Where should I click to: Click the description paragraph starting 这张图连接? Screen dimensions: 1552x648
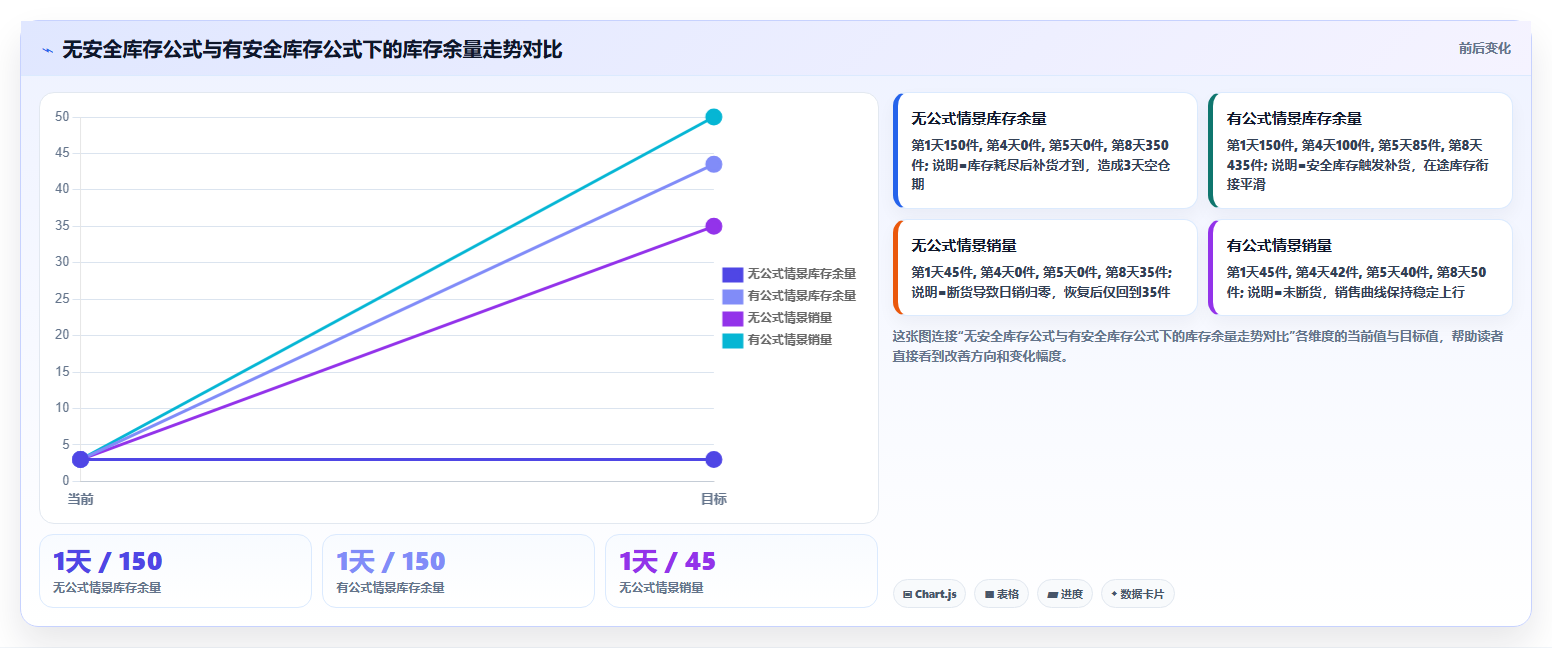(1198, 346)
